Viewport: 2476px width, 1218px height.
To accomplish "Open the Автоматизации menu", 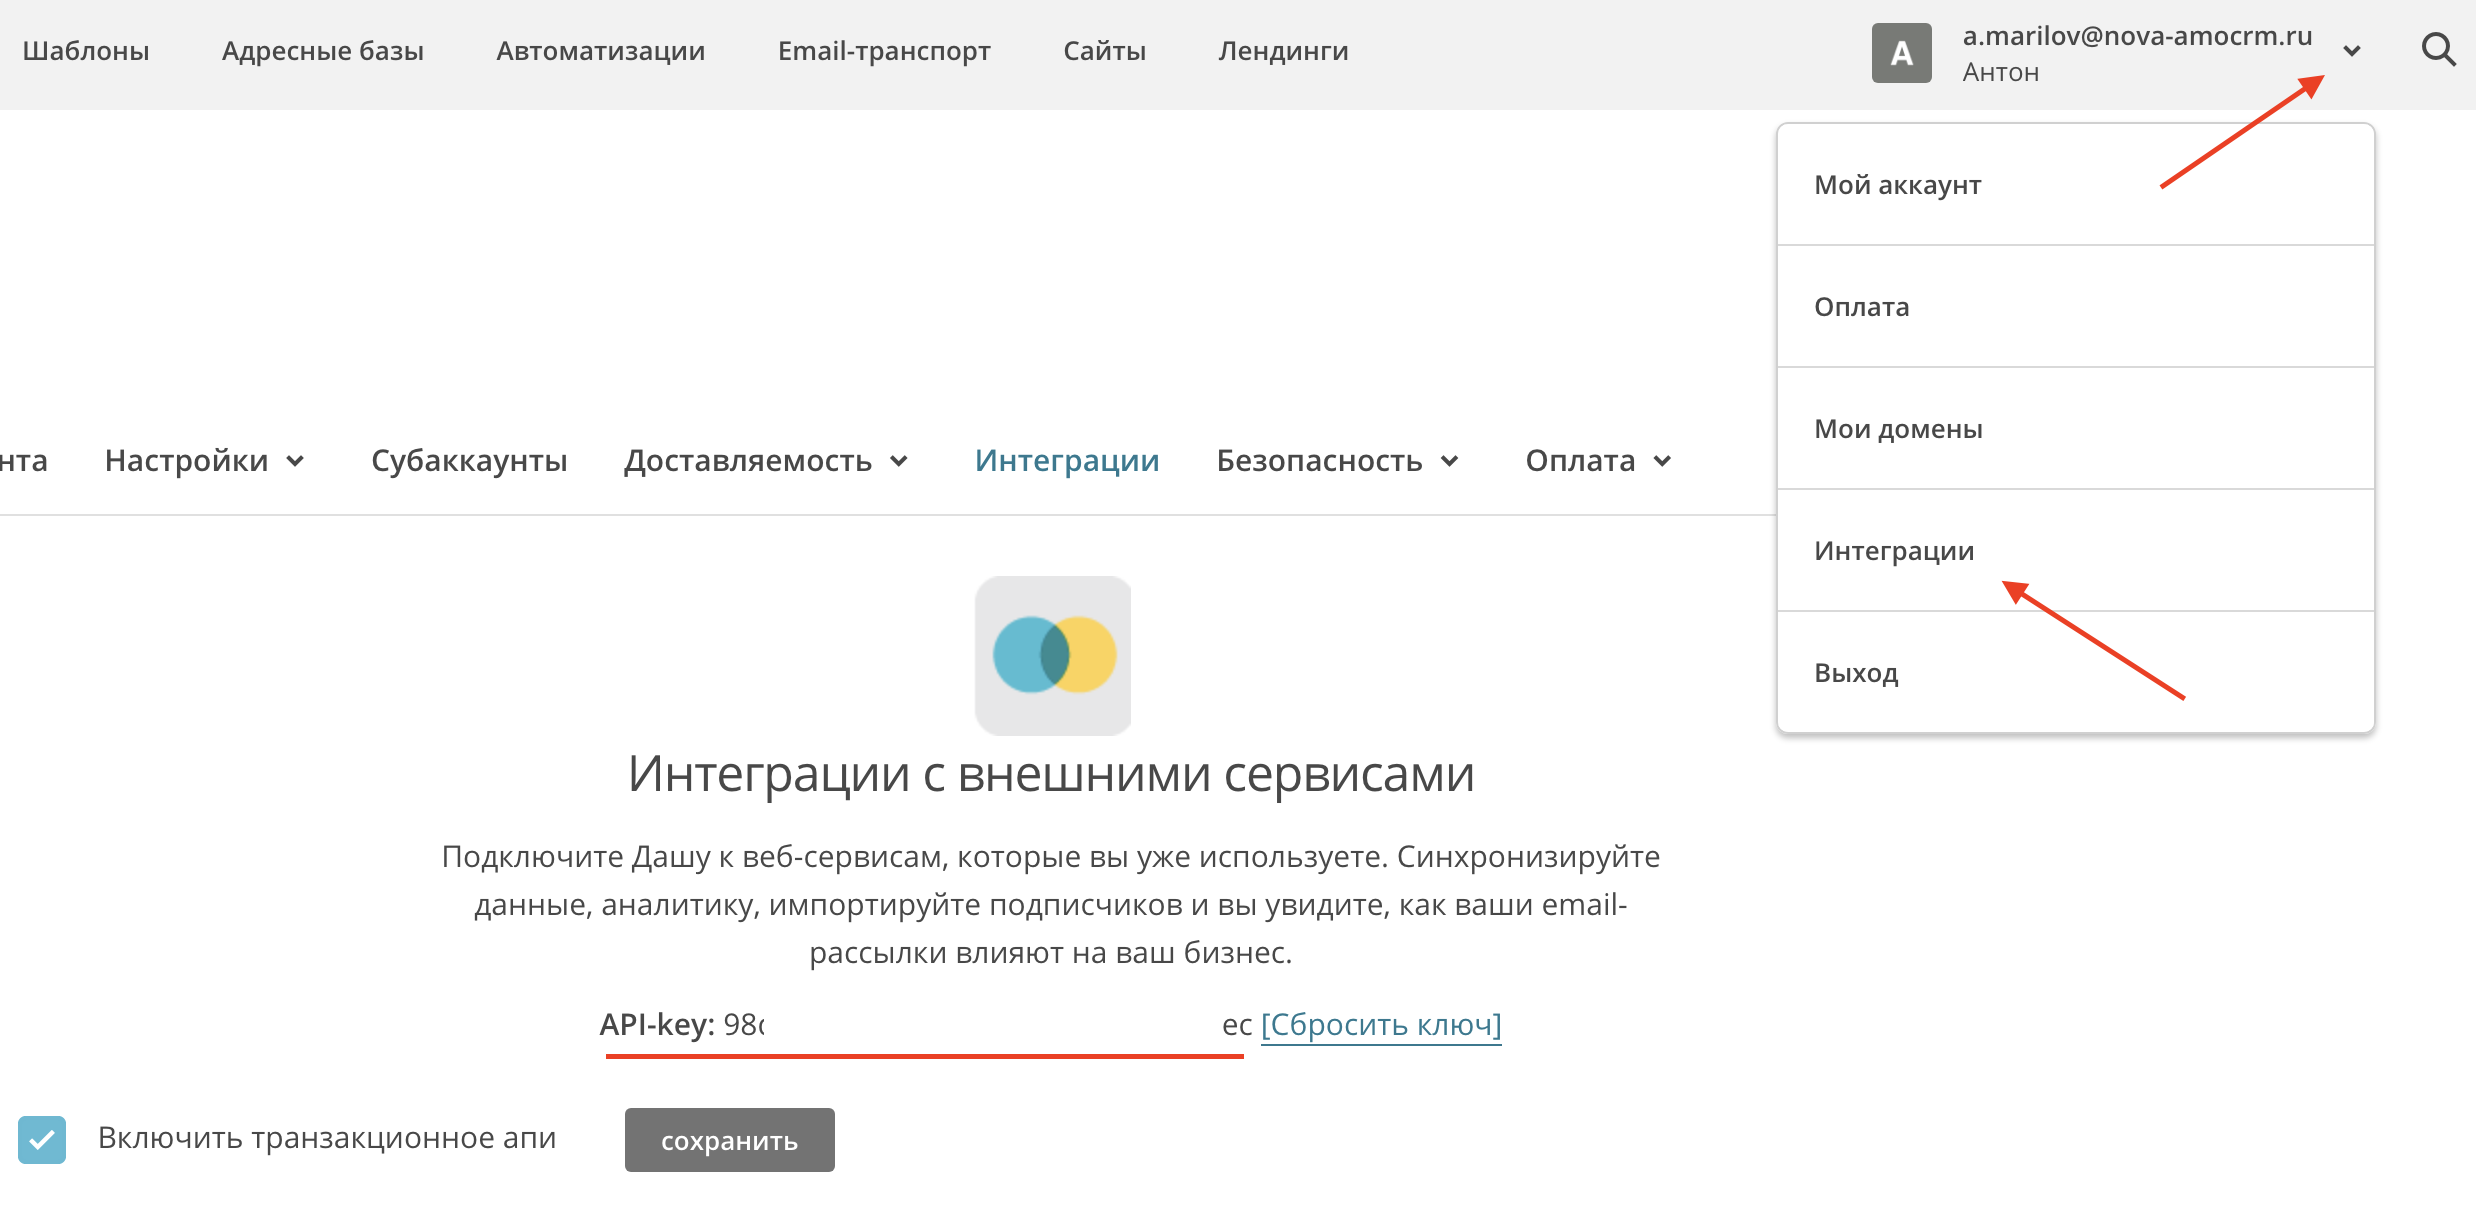I will tap(600, 50).
